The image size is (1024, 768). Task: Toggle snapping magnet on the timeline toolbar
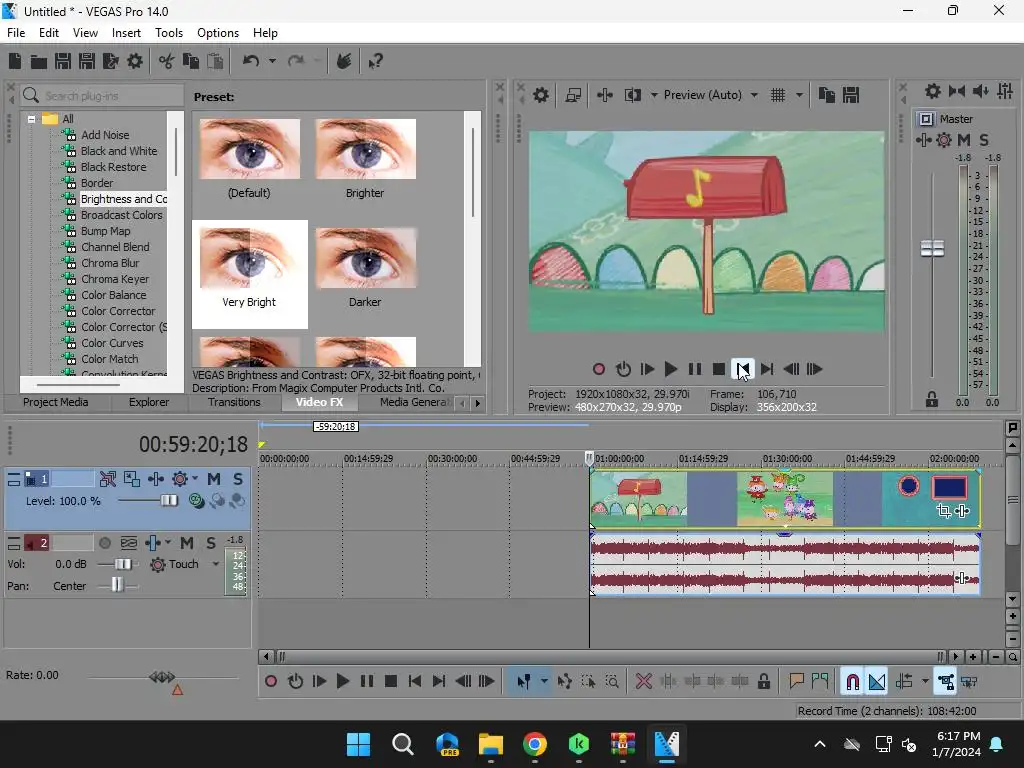pyautogui.click(x=852, y=682)
